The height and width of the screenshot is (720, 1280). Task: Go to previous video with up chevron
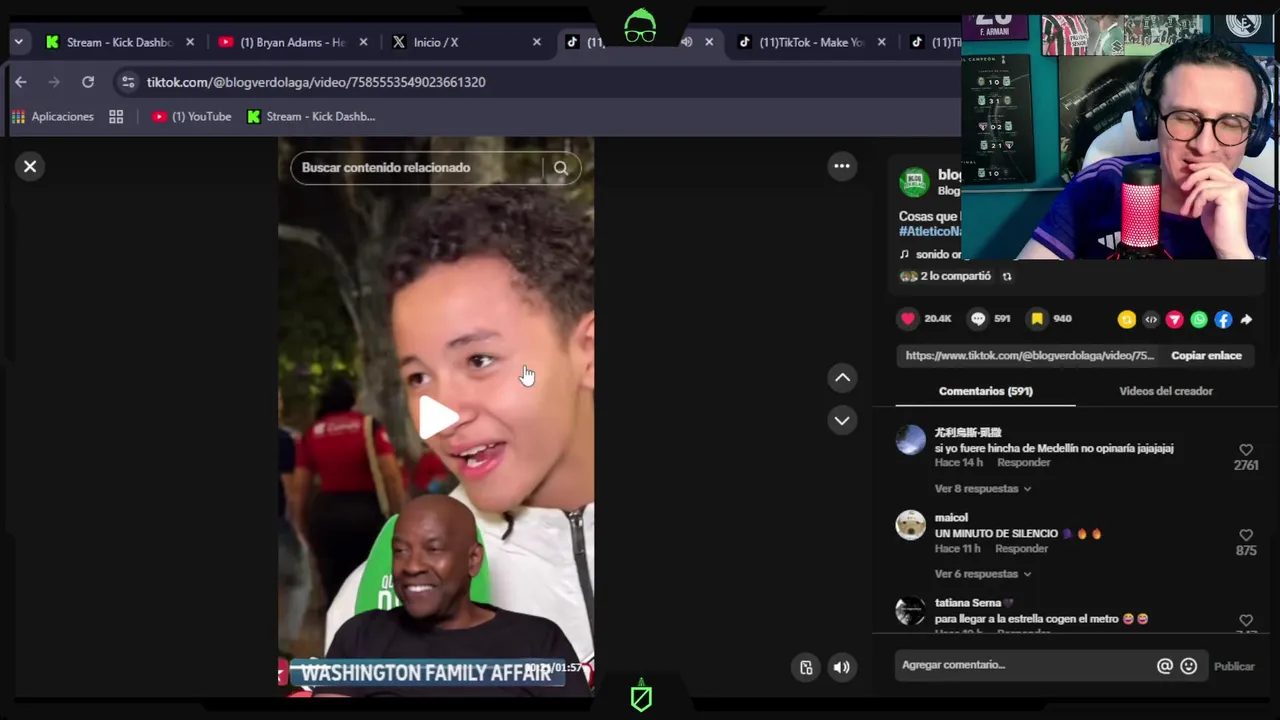[842, 378]
